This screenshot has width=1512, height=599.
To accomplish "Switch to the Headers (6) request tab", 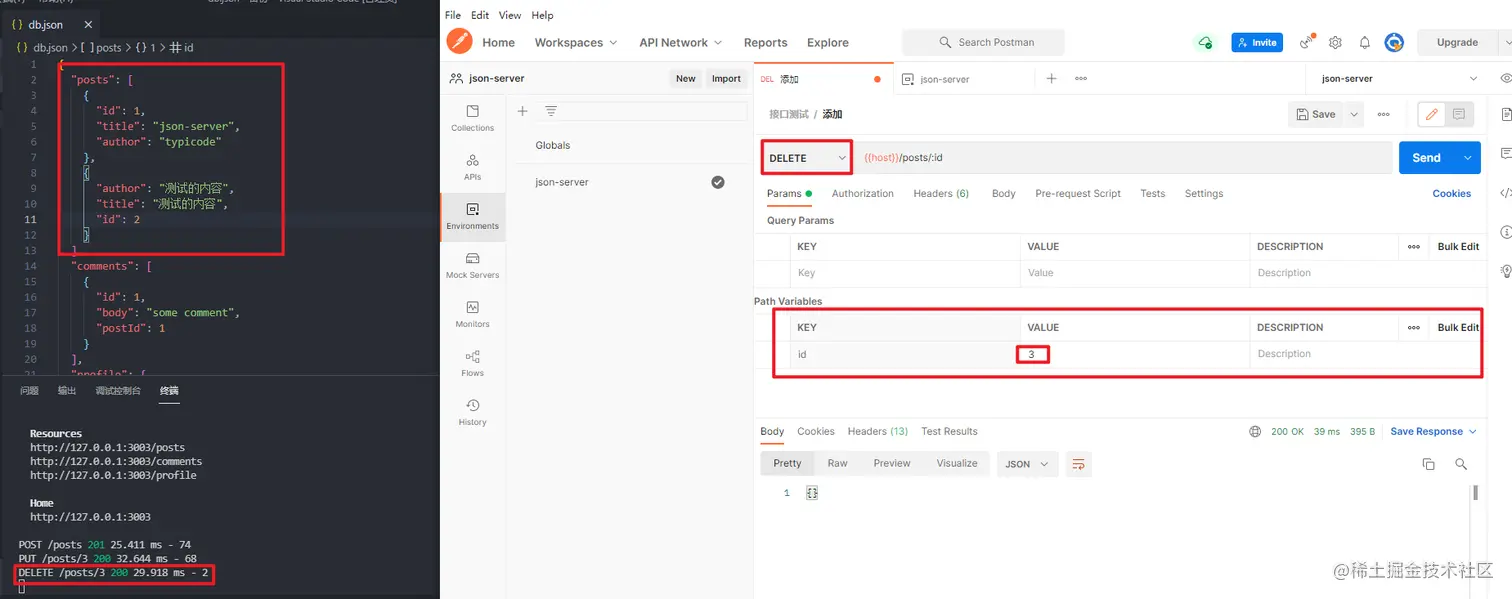I will click(x=941, y=194).
